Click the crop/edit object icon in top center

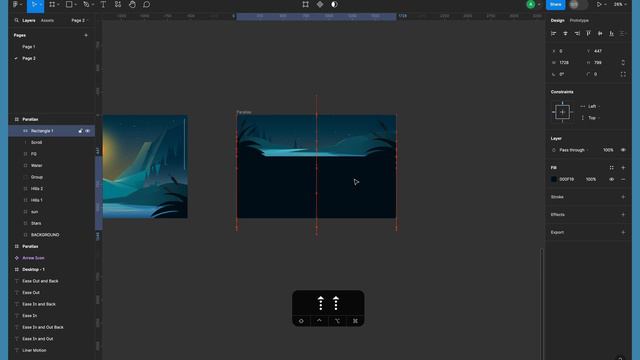click(x=305, y=4)
